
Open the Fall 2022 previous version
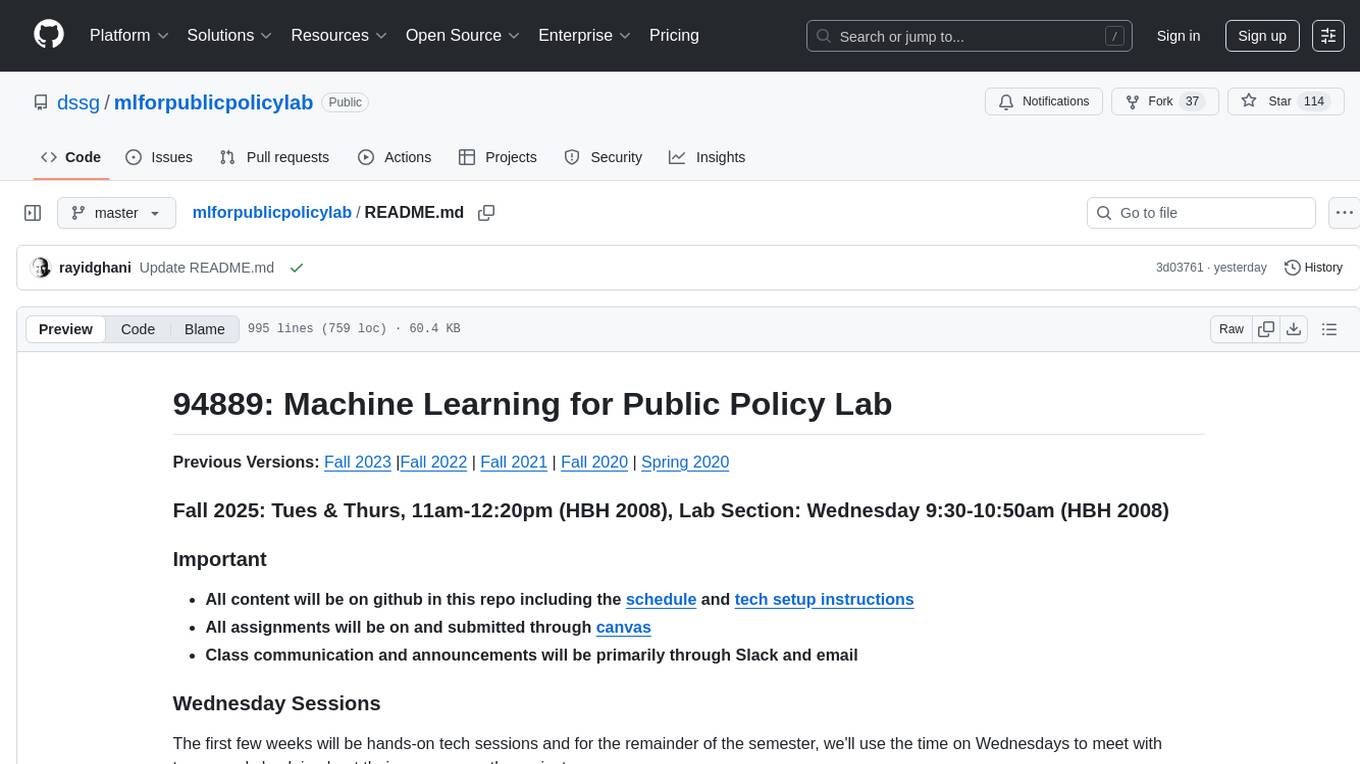(434, 462)
